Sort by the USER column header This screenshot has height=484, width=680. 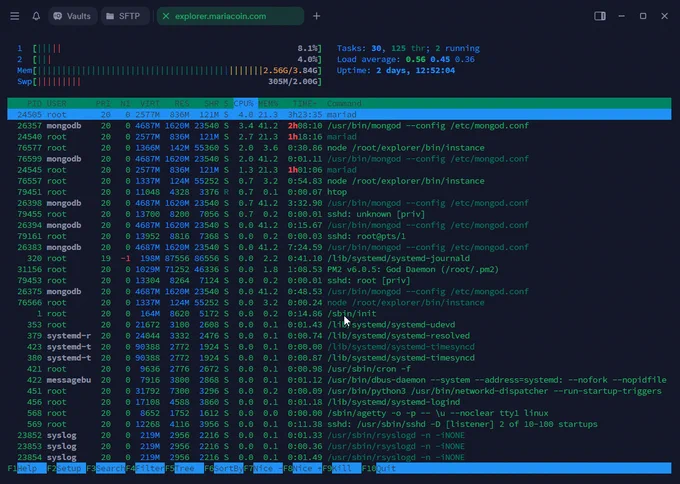56,103
